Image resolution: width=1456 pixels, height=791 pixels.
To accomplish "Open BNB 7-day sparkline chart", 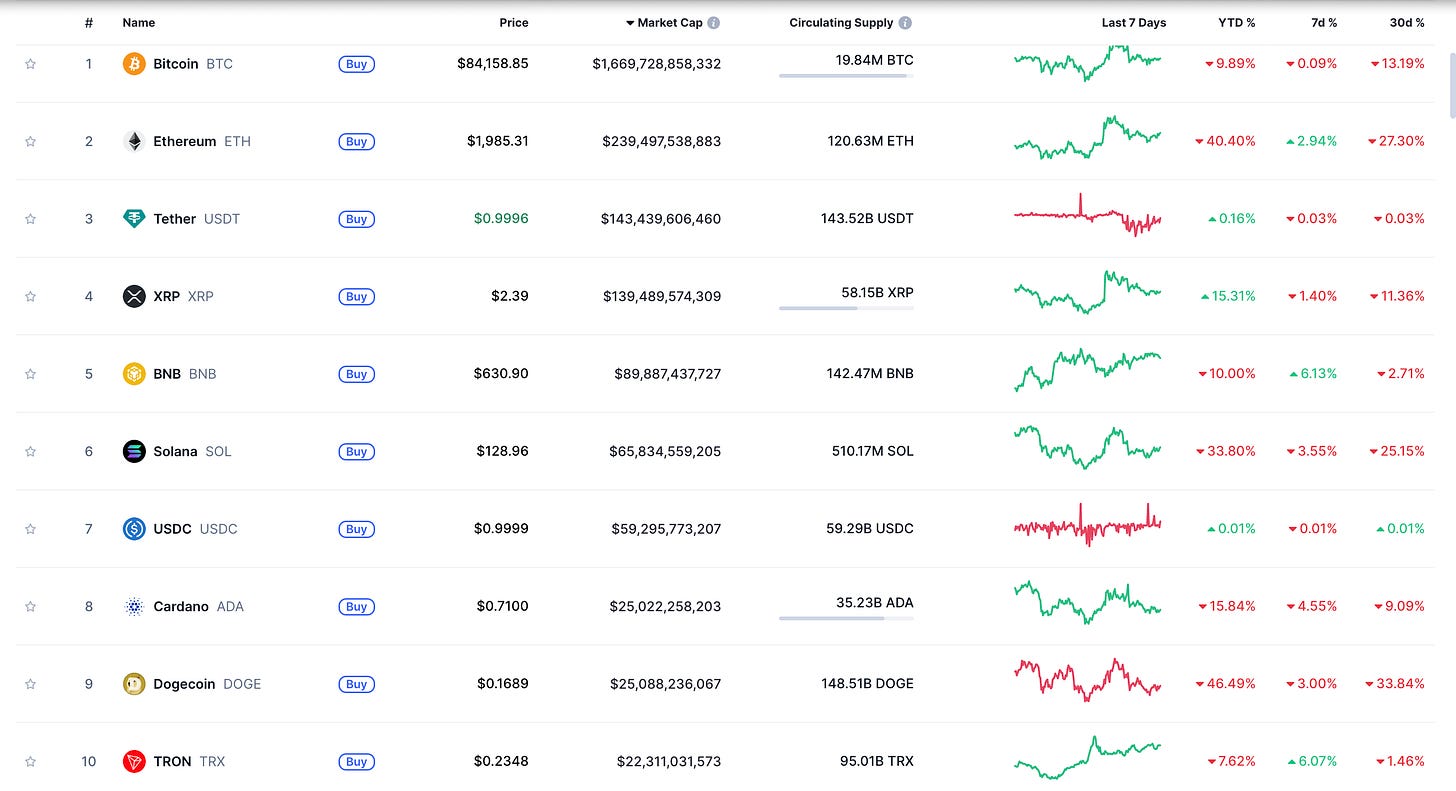I will coord(1088,370).
